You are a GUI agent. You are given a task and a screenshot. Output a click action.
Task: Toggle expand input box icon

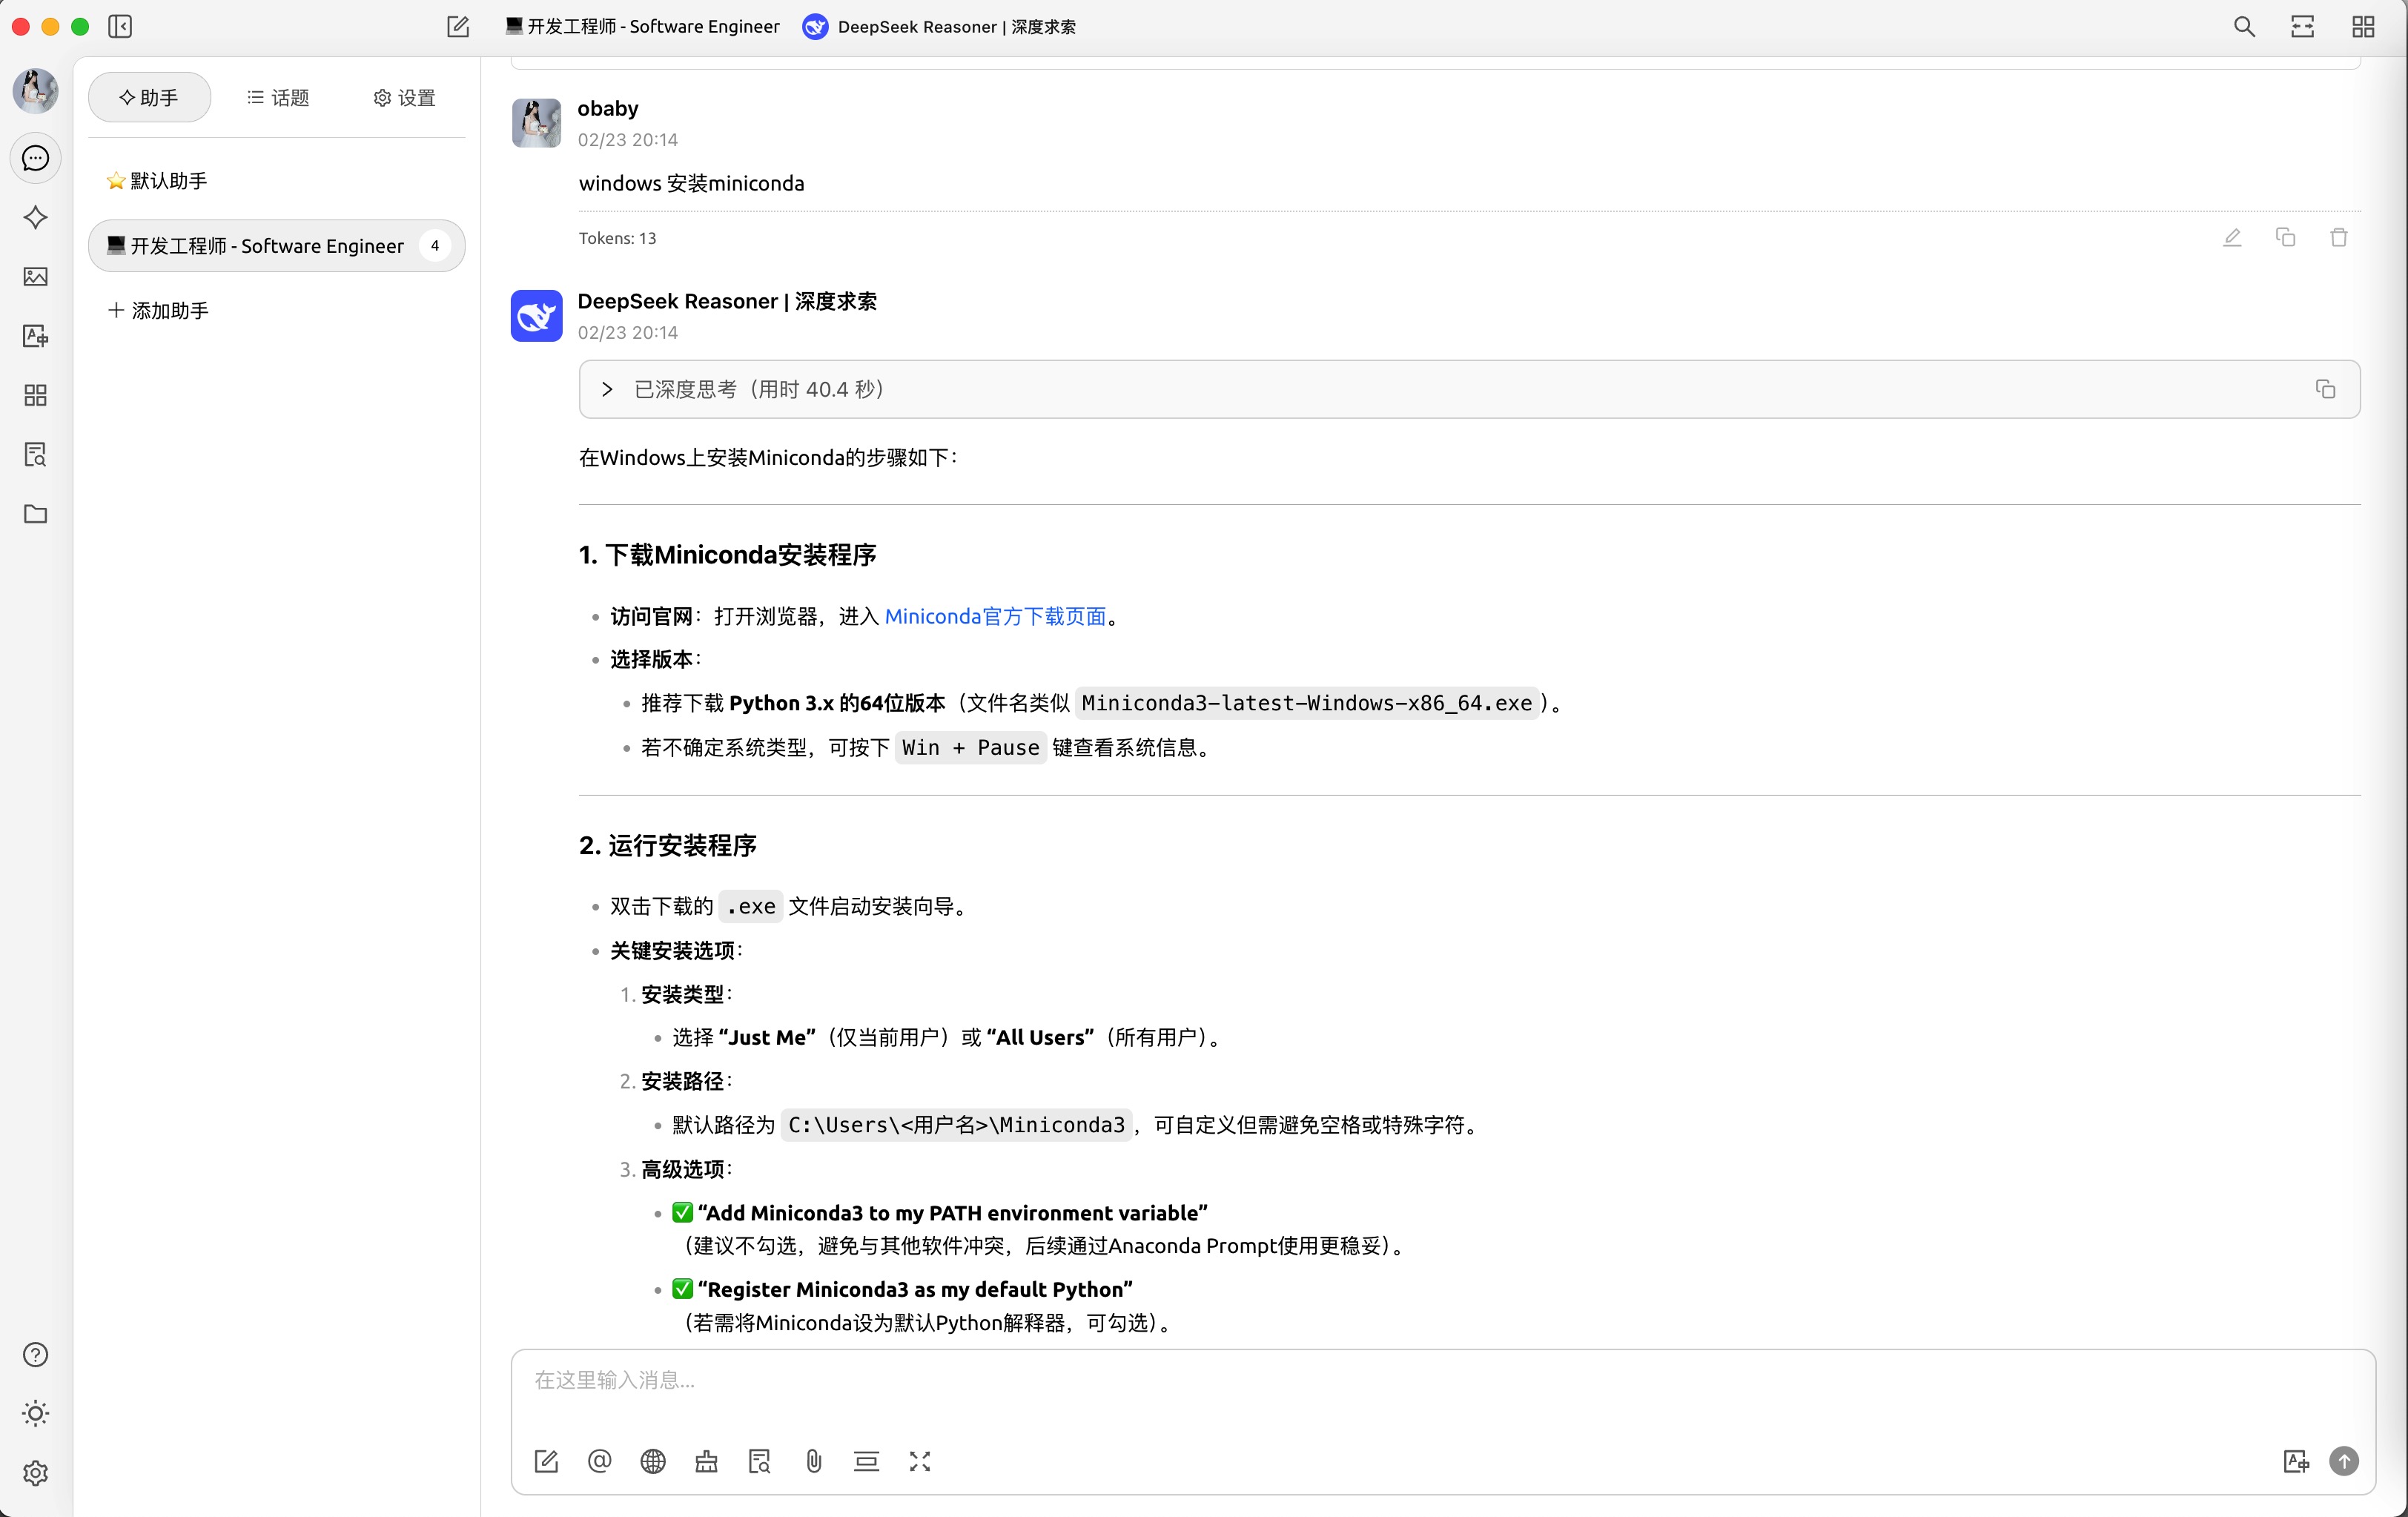919,1461
